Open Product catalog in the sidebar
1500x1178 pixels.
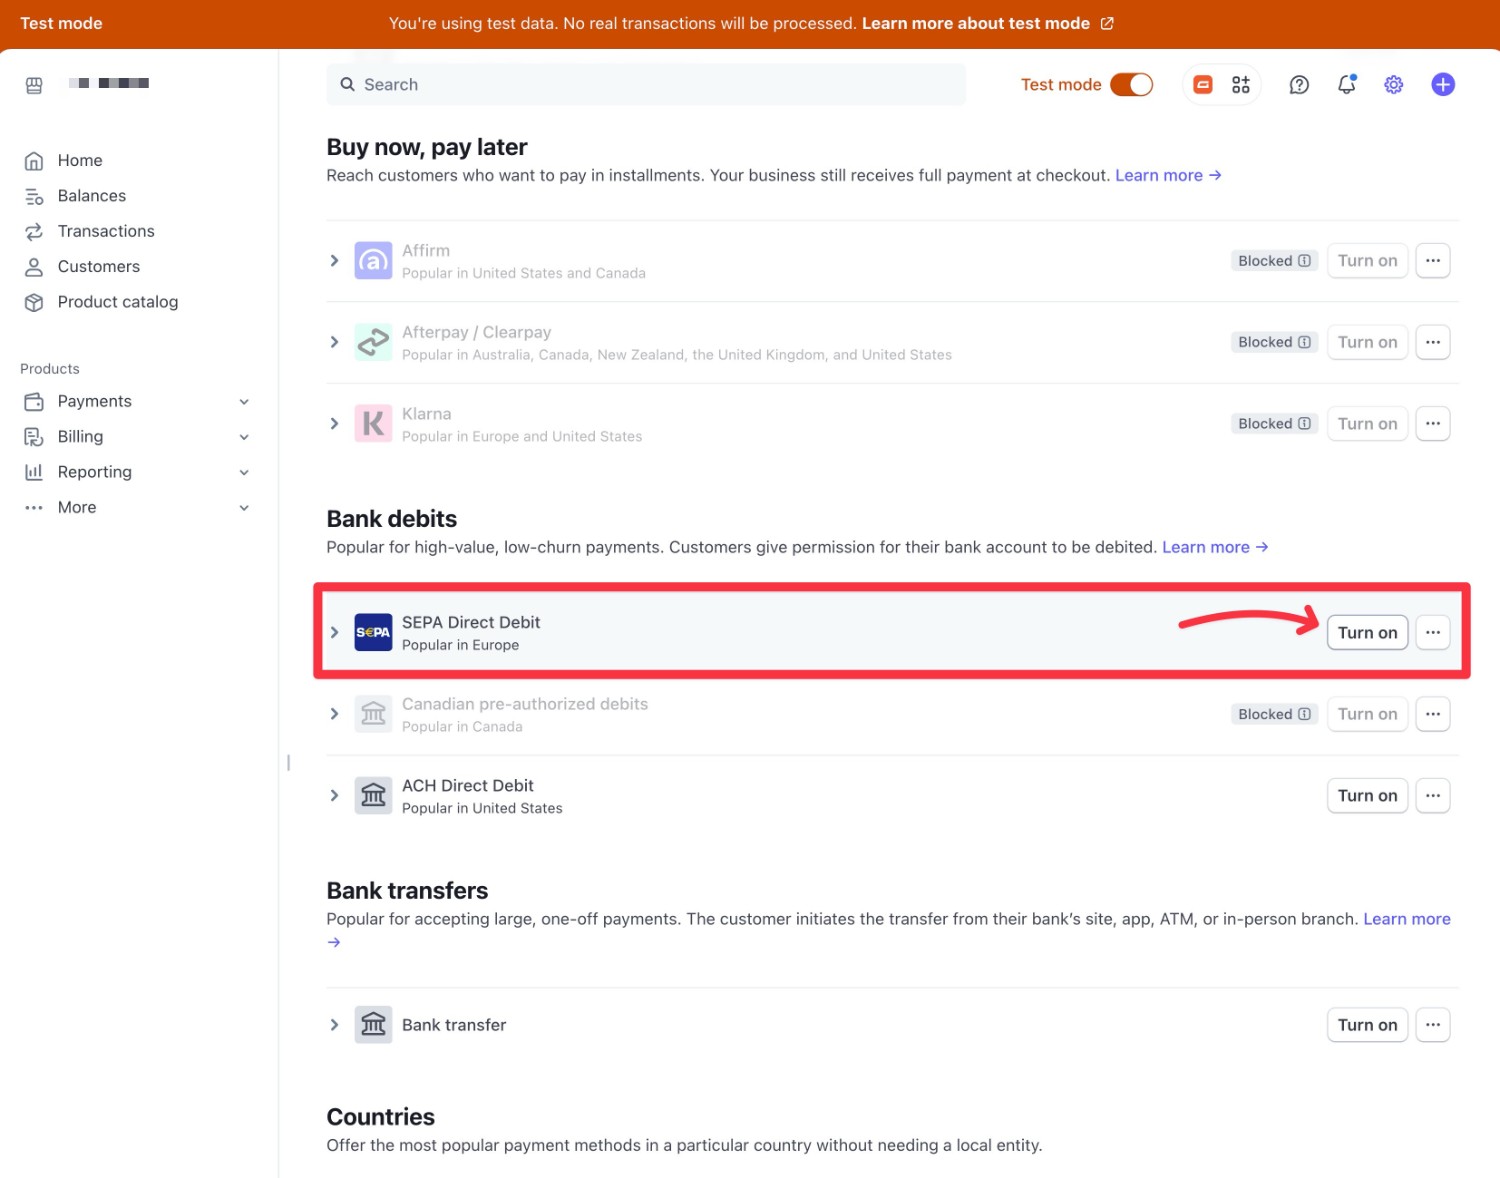click(118, 302)
